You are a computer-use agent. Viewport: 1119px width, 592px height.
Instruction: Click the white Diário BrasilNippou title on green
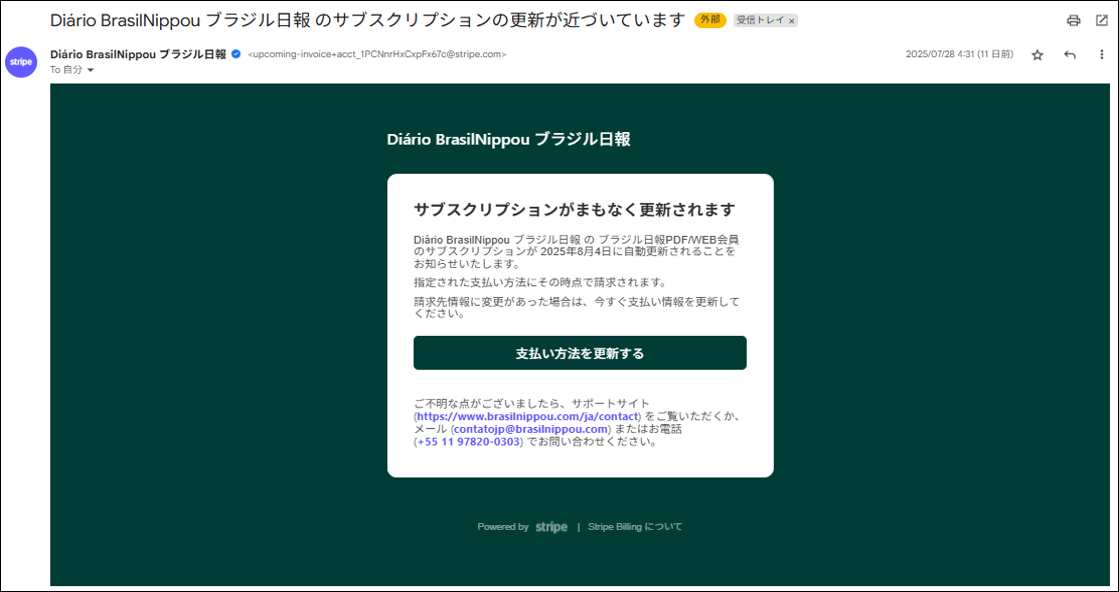point(509,139)
